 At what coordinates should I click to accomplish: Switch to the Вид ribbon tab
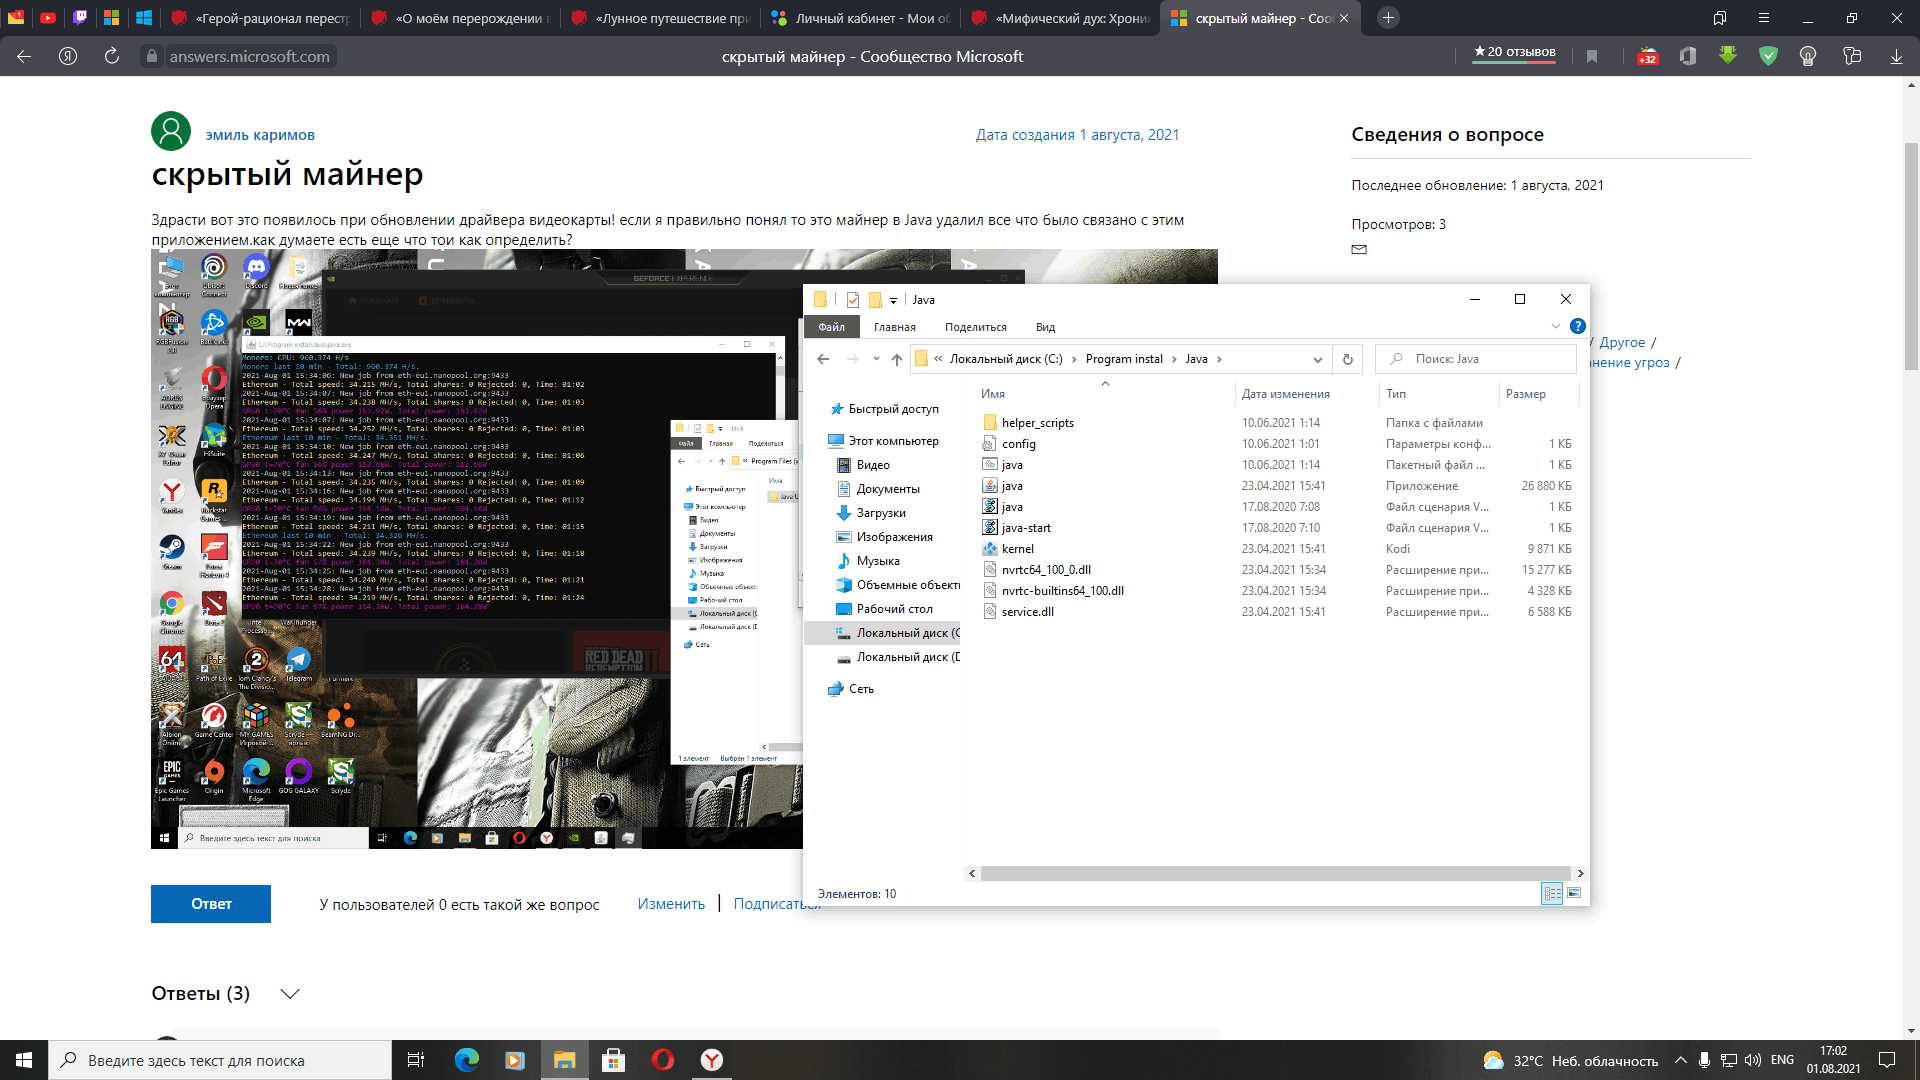coord(1045,327)
